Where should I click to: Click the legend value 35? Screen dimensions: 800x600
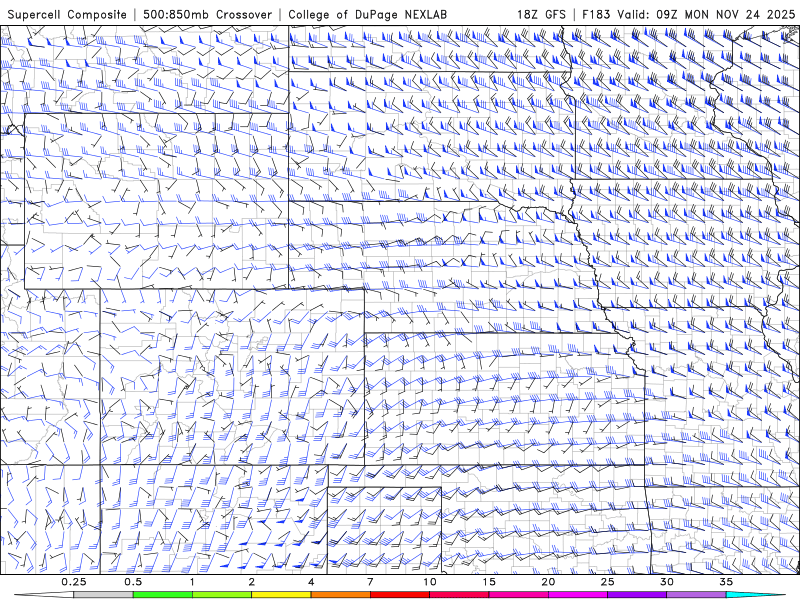[x=726, y=582]
